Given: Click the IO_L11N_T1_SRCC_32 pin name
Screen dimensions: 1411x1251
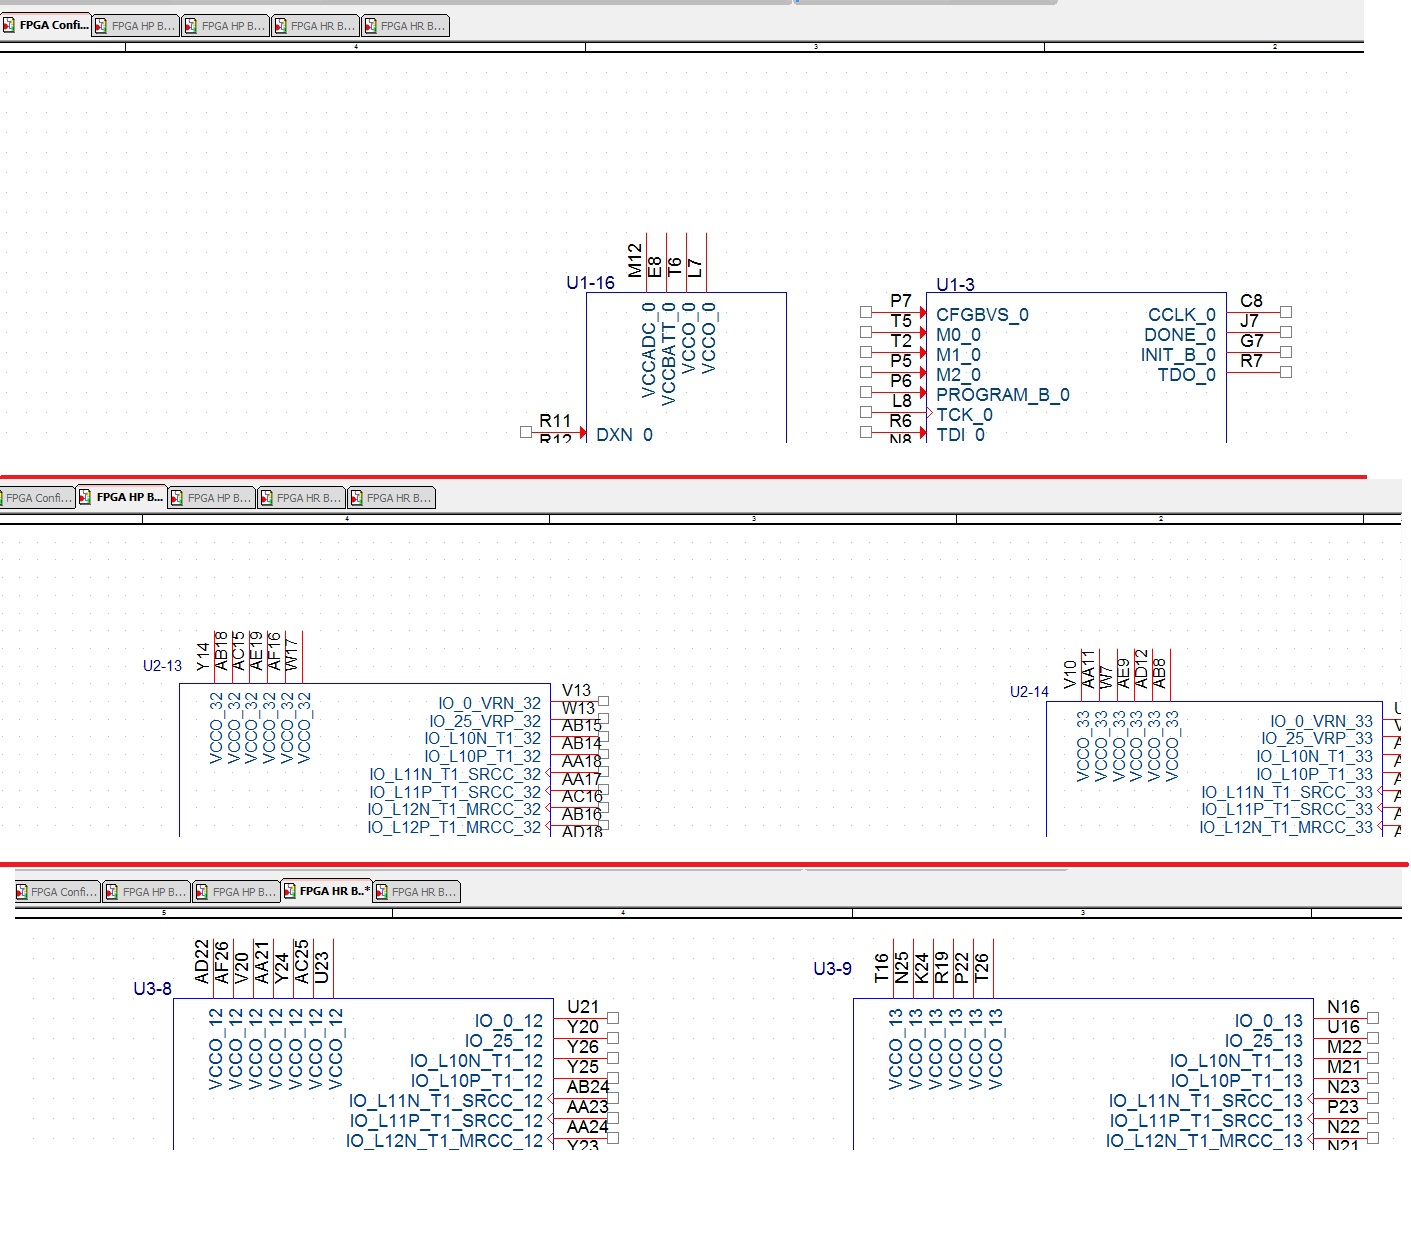Looking at the screenshot, I should (x=454, y=775).
